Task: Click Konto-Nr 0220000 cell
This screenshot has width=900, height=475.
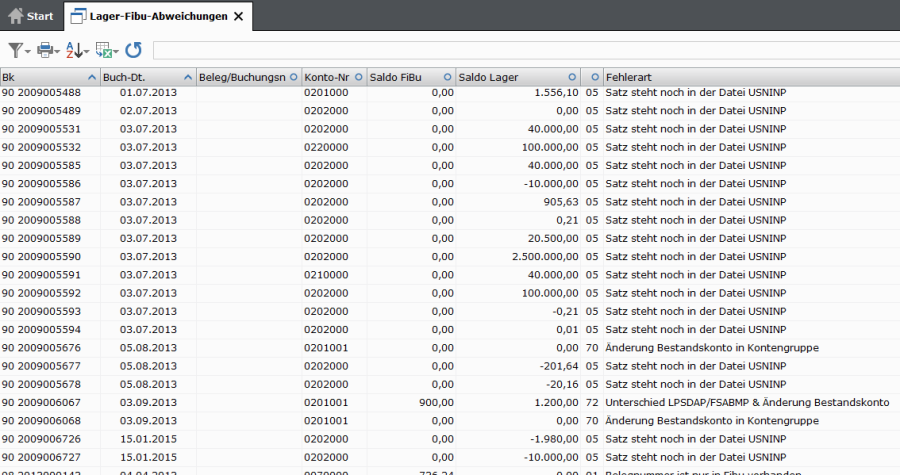Action: [326, 147]
